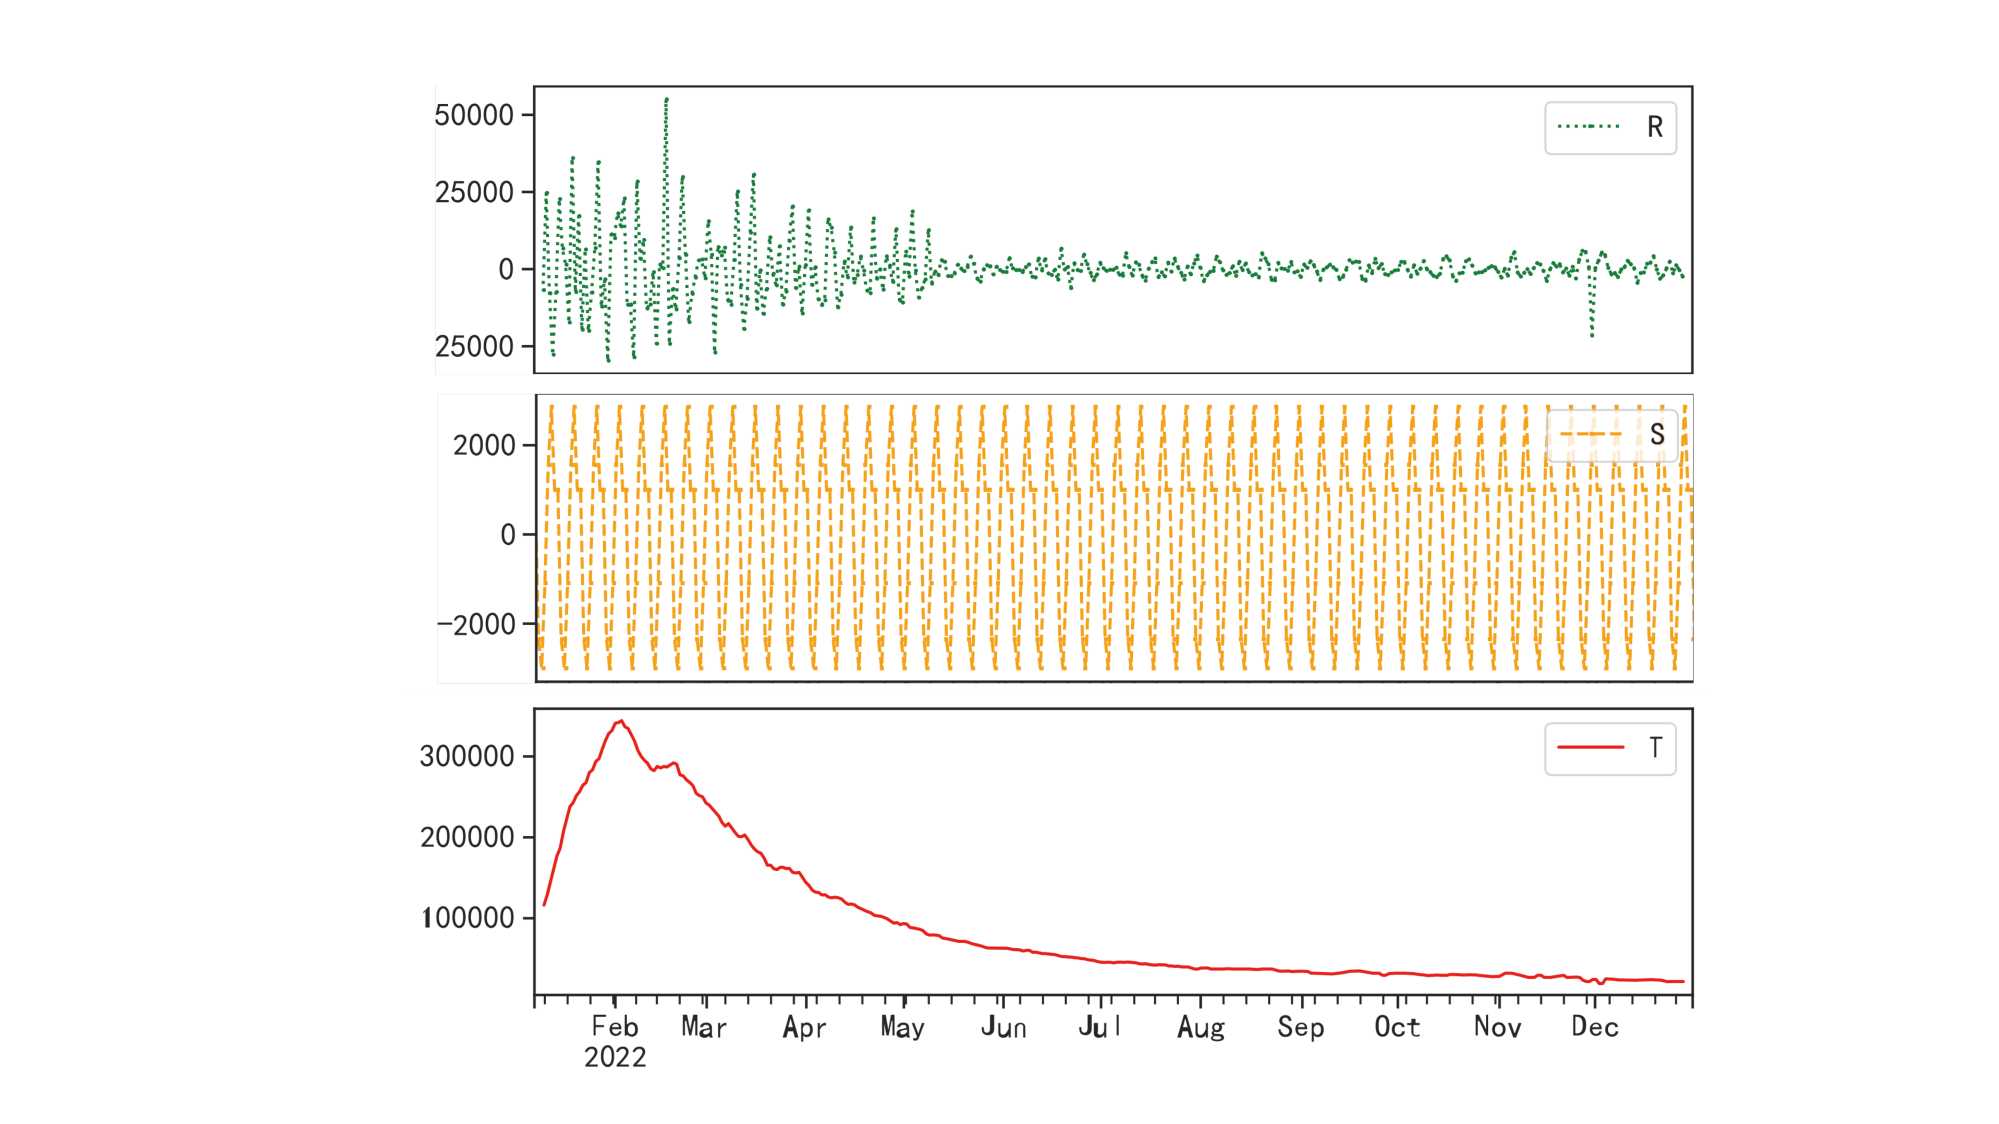Click the Feb month label on the x-axis
The width and height of the screenshot is (1999, 1124).
coord(614,1027)
